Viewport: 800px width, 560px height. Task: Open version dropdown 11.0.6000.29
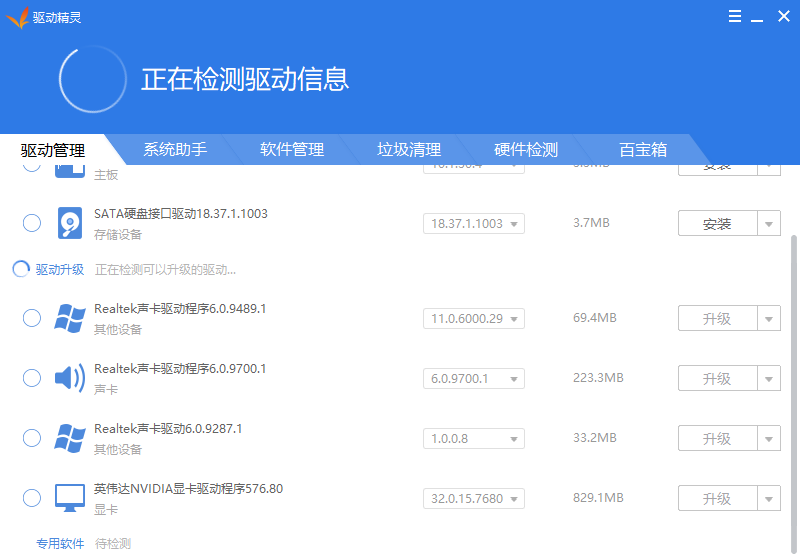(x=473, y=319)
